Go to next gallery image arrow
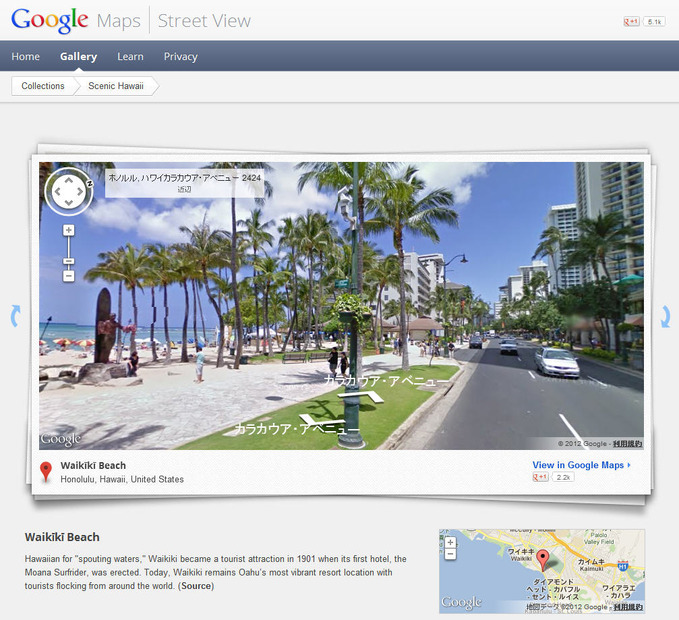 [665, 316]
